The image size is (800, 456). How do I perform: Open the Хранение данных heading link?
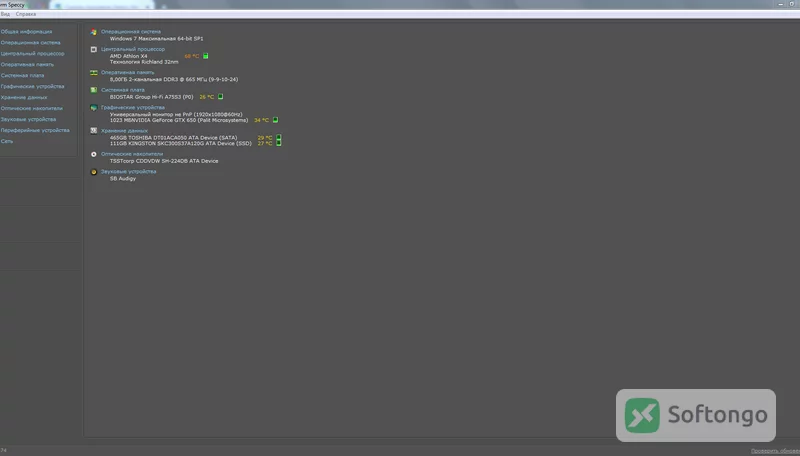(124, 131)
